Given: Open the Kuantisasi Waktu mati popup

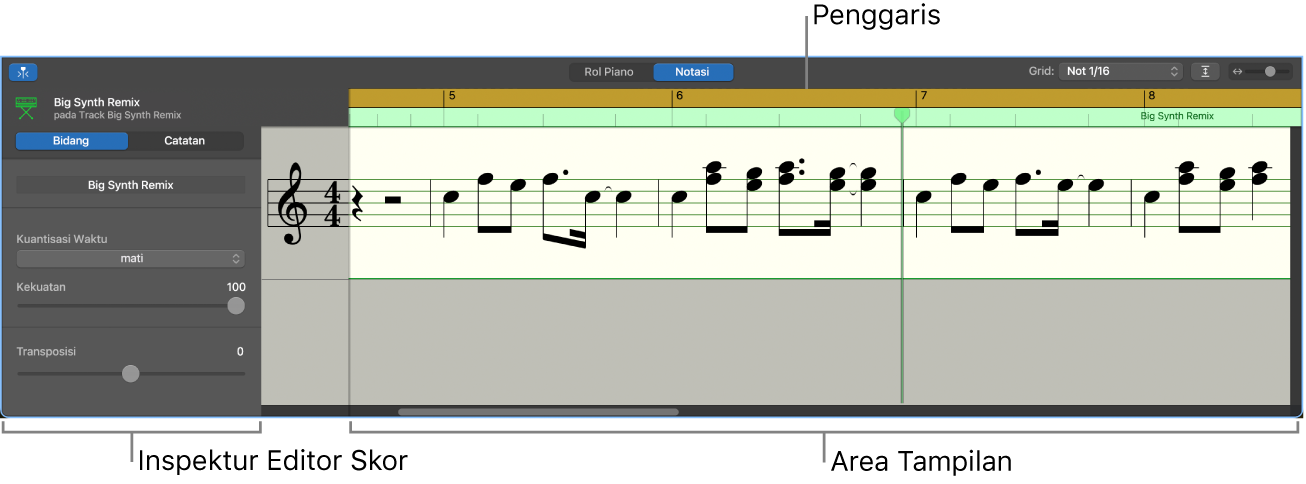Looking at the screenshot, I should 131,258.
